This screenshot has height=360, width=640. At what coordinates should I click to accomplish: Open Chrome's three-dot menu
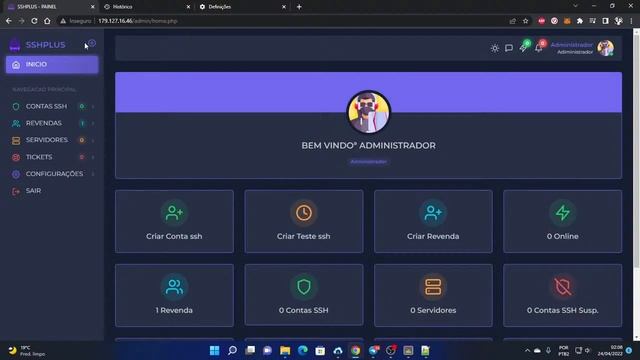(x=631, y=21)
